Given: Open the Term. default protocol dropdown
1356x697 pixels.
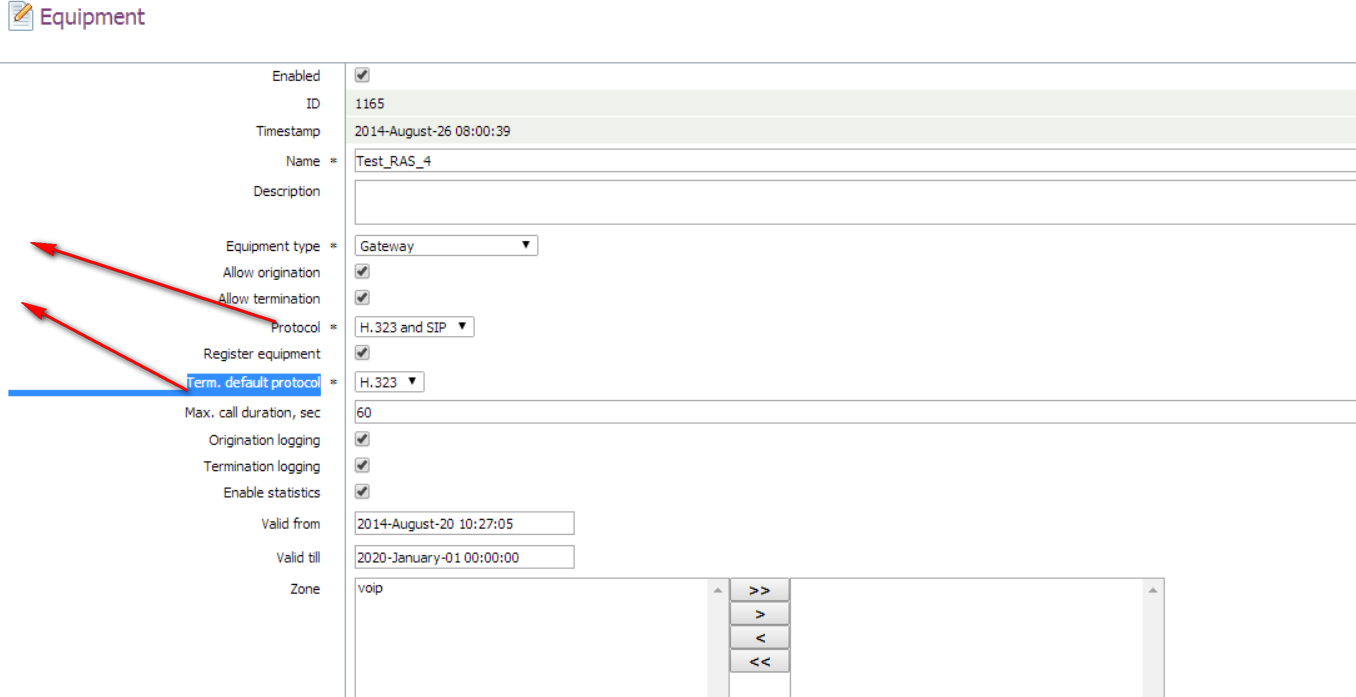Looking at the screenshot, I should [x=390, y=382].
